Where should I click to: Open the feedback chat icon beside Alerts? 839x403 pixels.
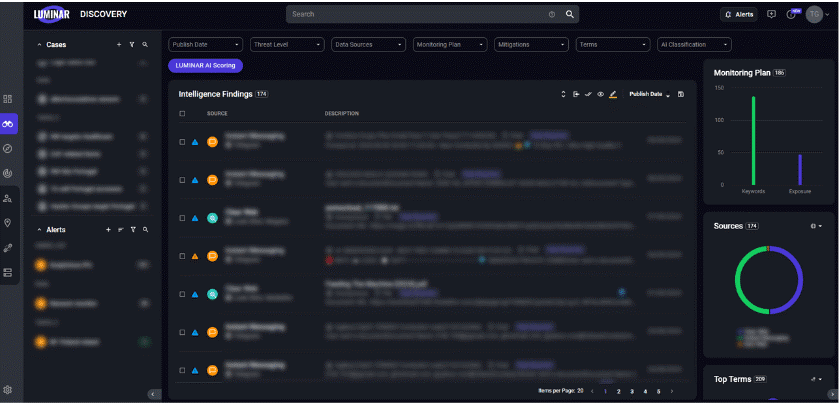(771, 14)
